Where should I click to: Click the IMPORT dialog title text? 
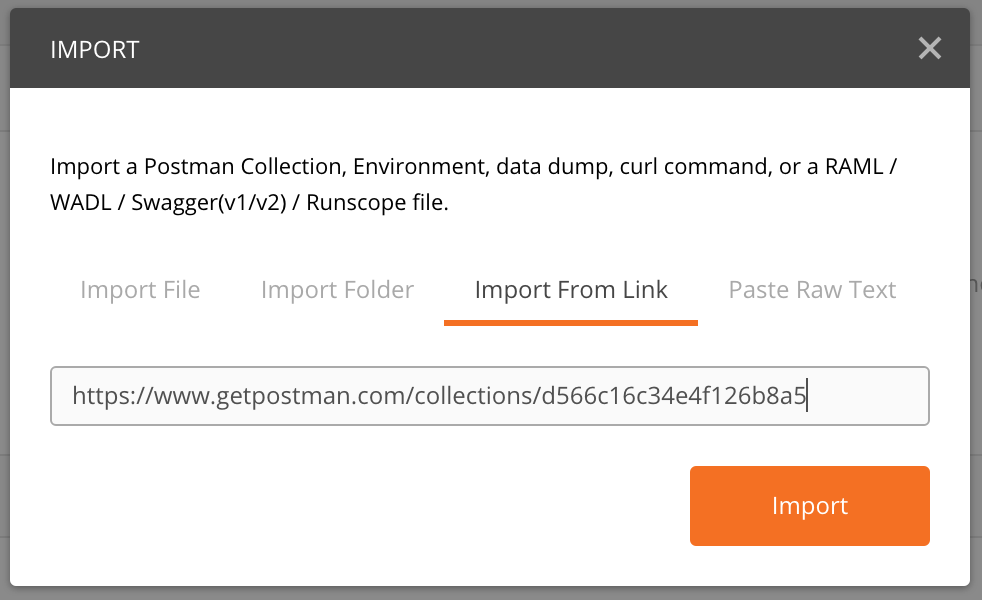94,49
